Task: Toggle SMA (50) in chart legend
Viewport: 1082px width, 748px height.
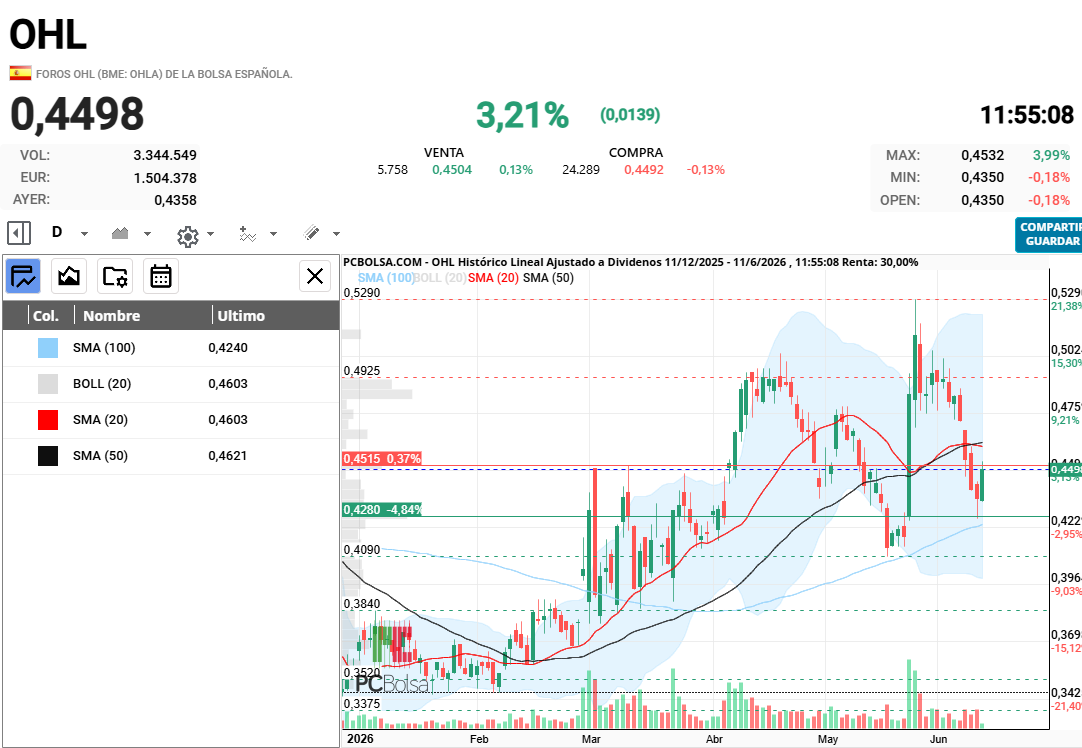Action: tap(548, 277)
